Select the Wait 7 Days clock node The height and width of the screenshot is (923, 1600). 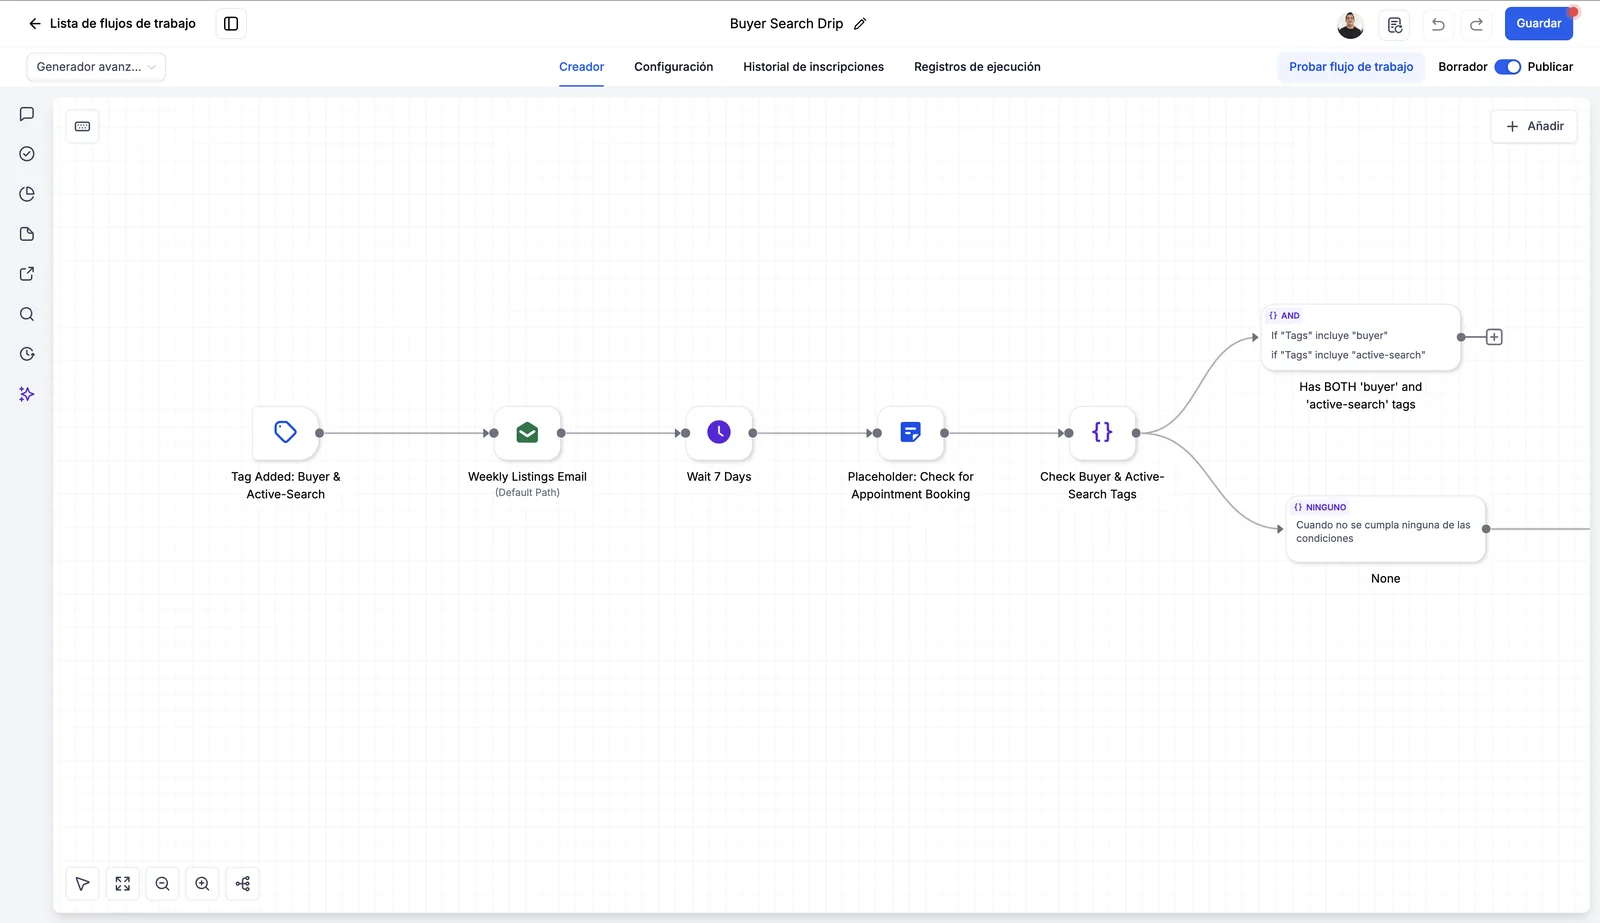coord(719,432)
